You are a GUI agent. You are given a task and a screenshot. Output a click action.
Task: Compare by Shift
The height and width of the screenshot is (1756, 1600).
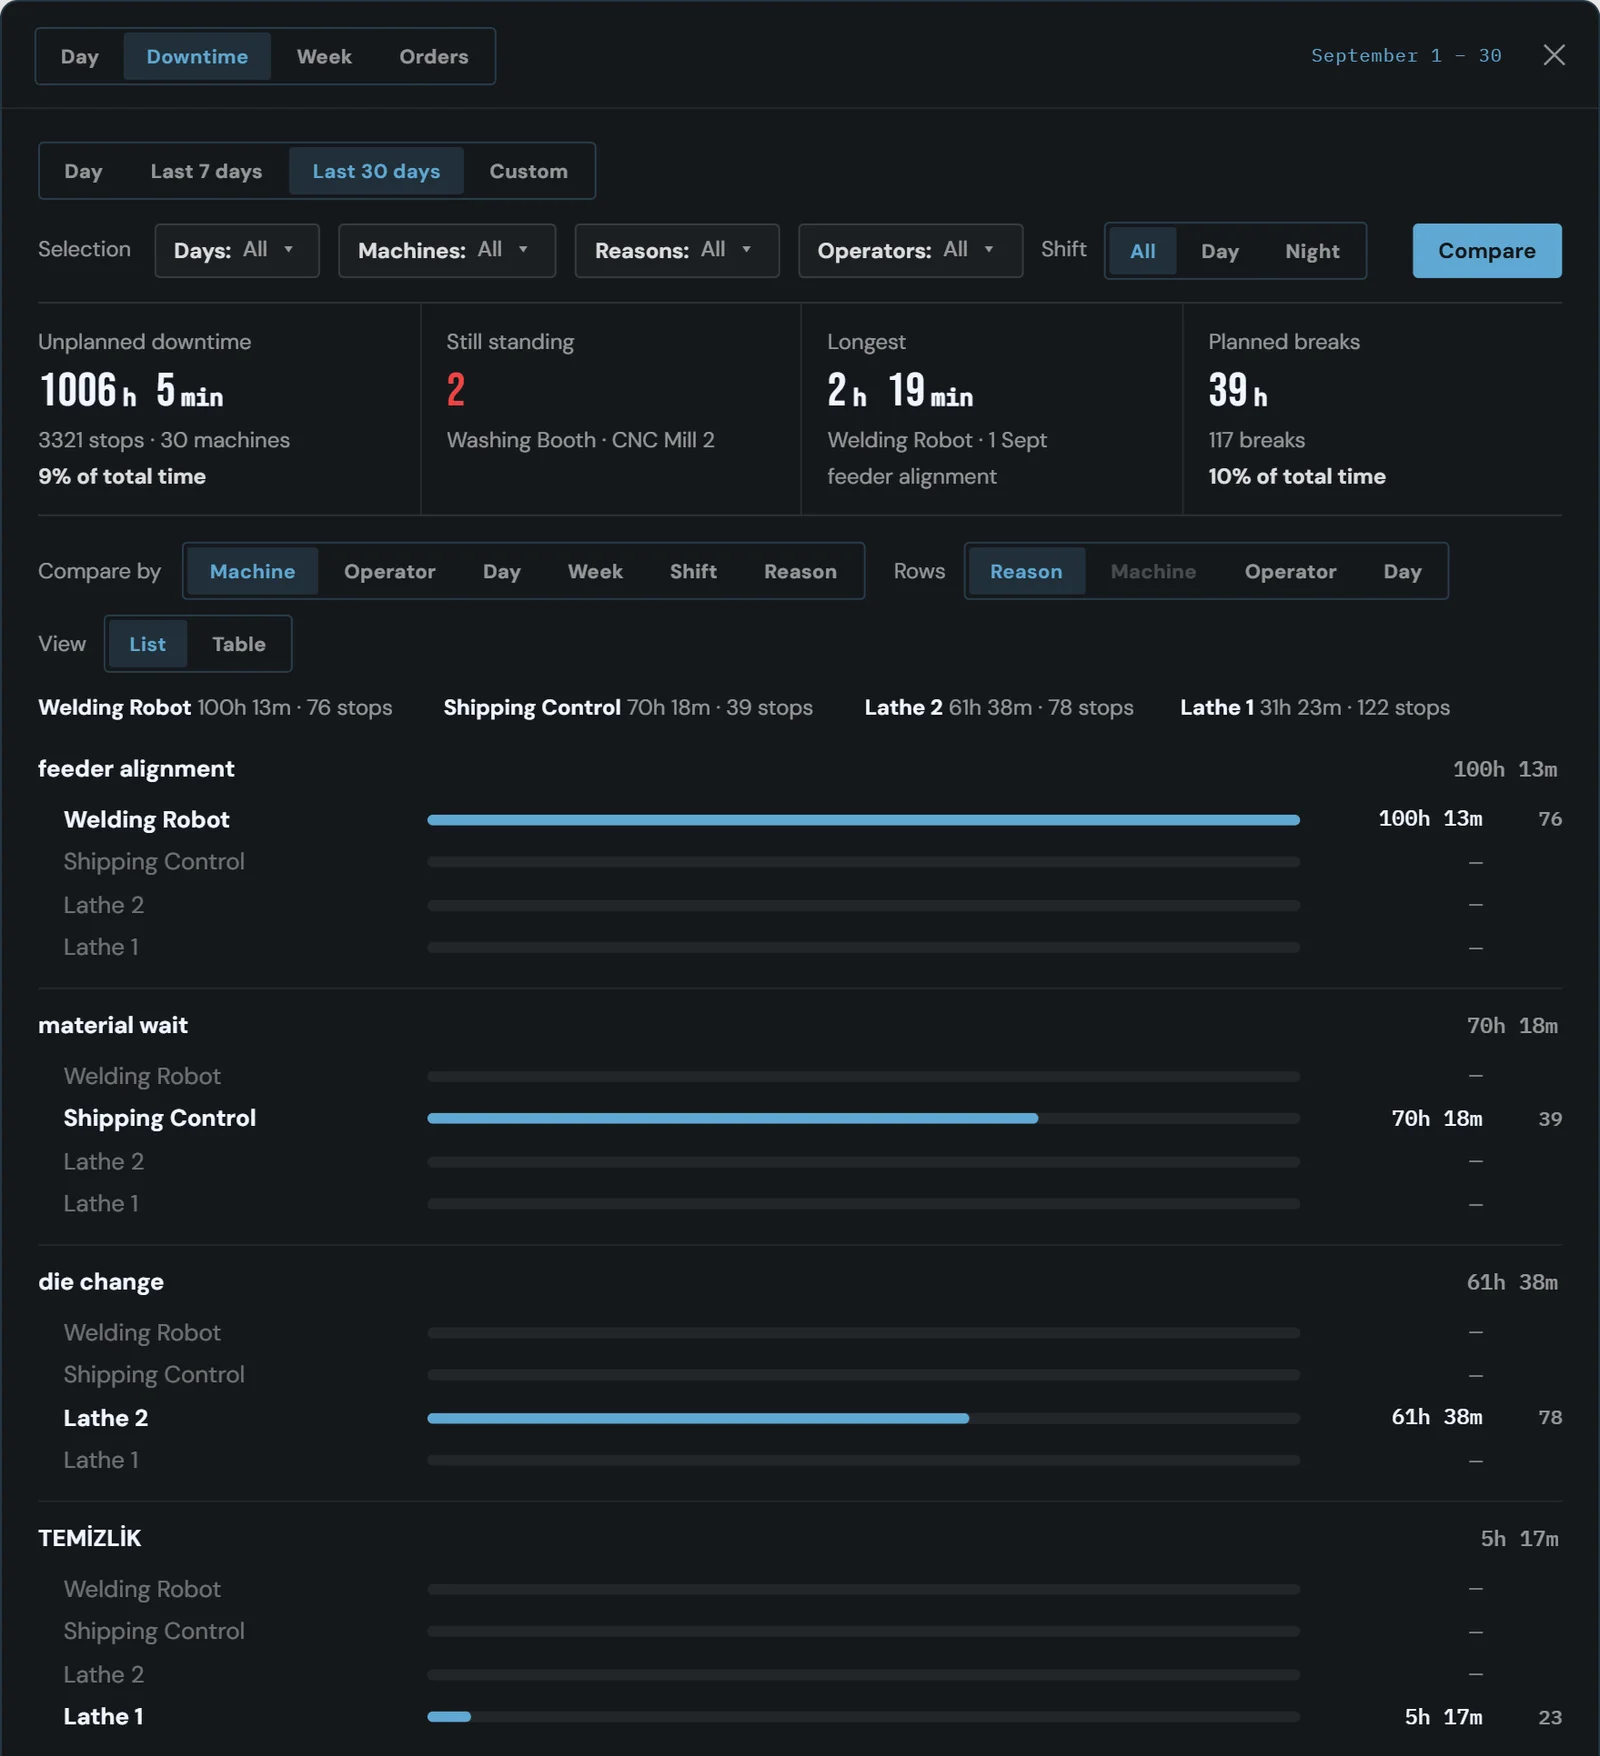coord(693,571)
